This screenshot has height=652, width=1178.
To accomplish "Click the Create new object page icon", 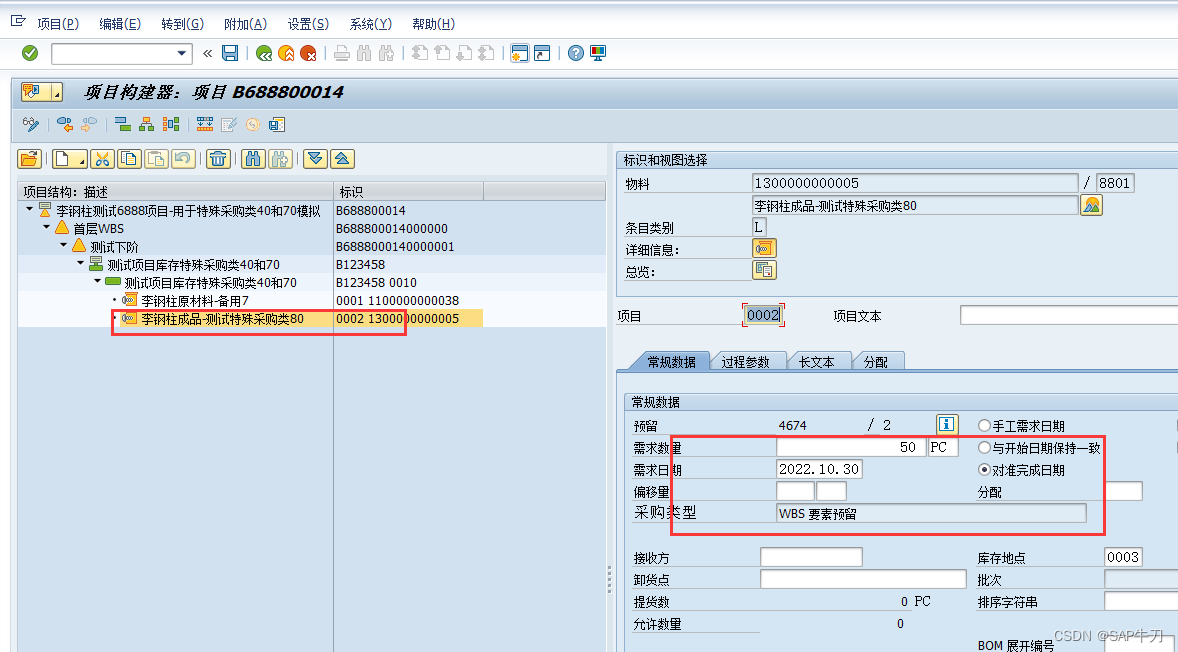I will (x=69, y=159).
